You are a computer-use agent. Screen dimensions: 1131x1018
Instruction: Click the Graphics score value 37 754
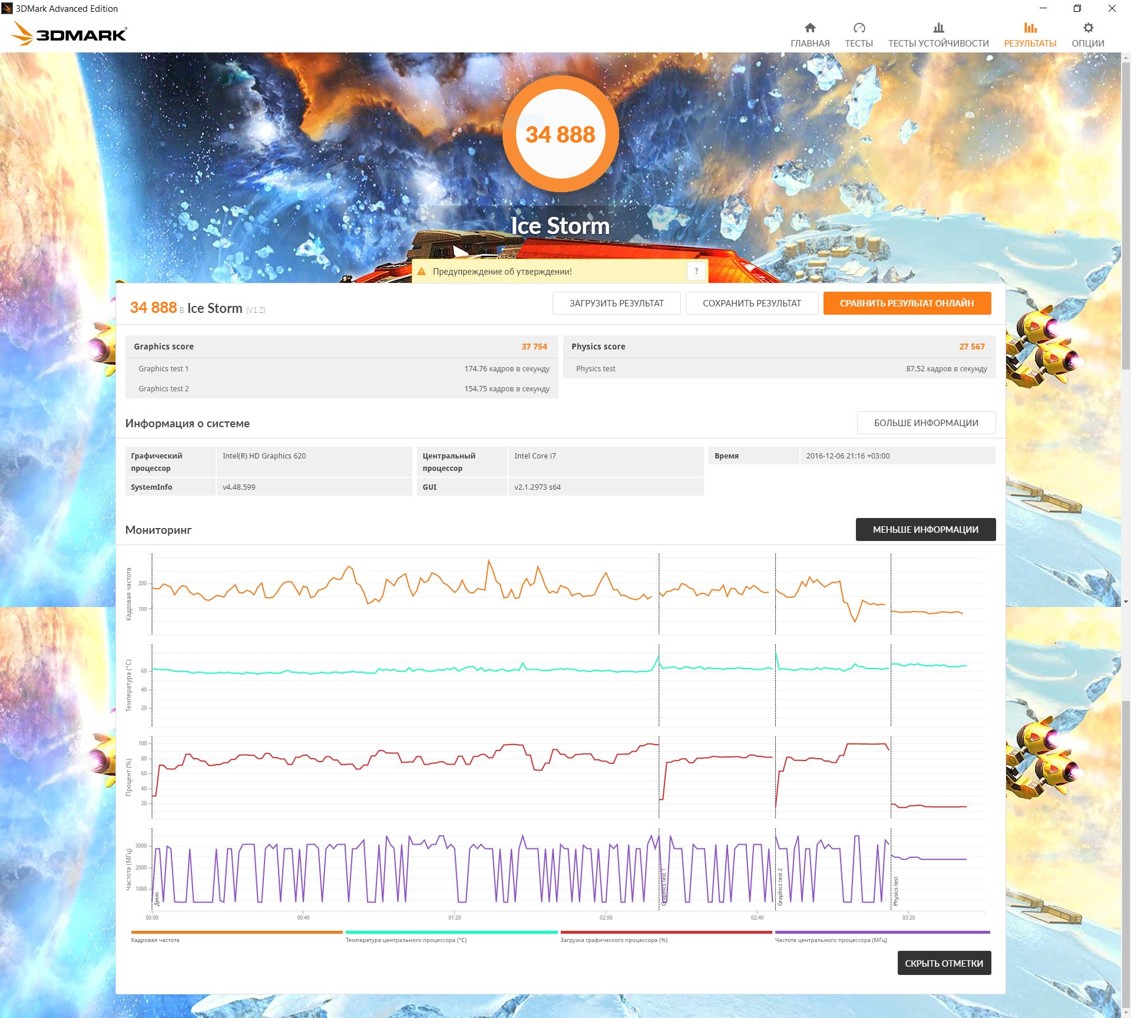tap(534, 346)
